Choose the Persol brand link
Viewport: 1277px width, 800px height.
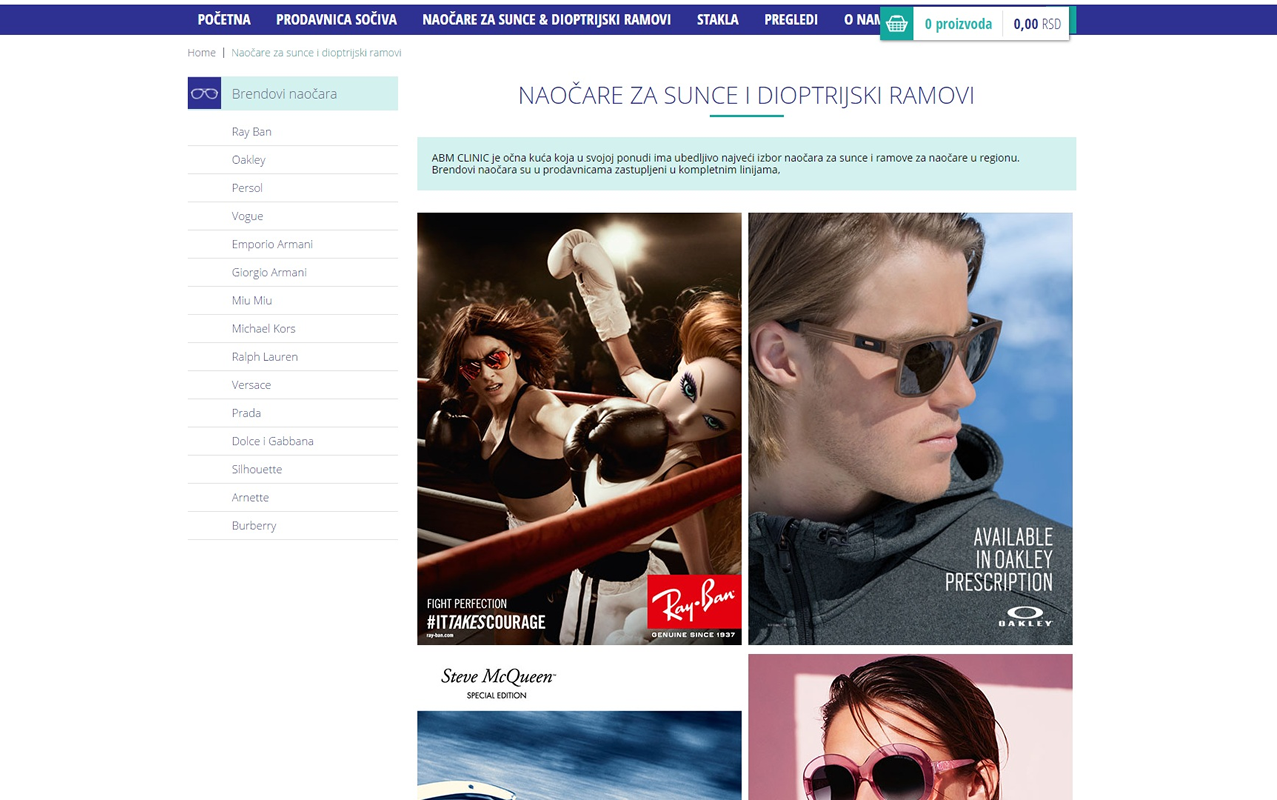247,188
